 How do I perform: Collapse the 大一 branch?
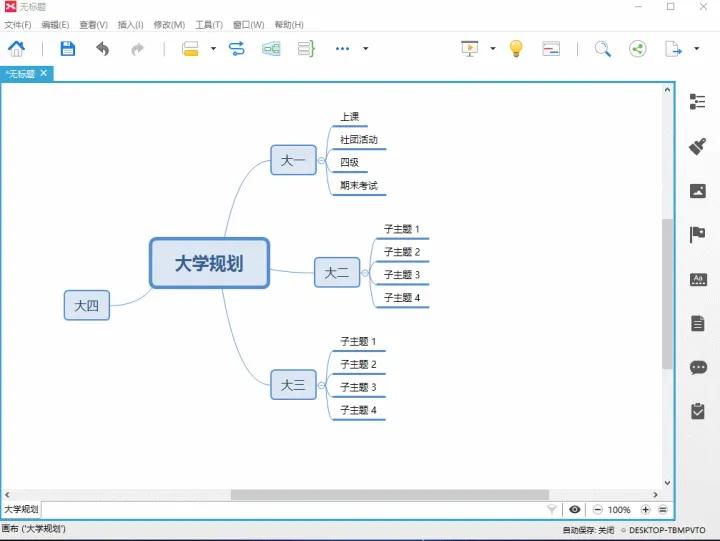[321, 161]
